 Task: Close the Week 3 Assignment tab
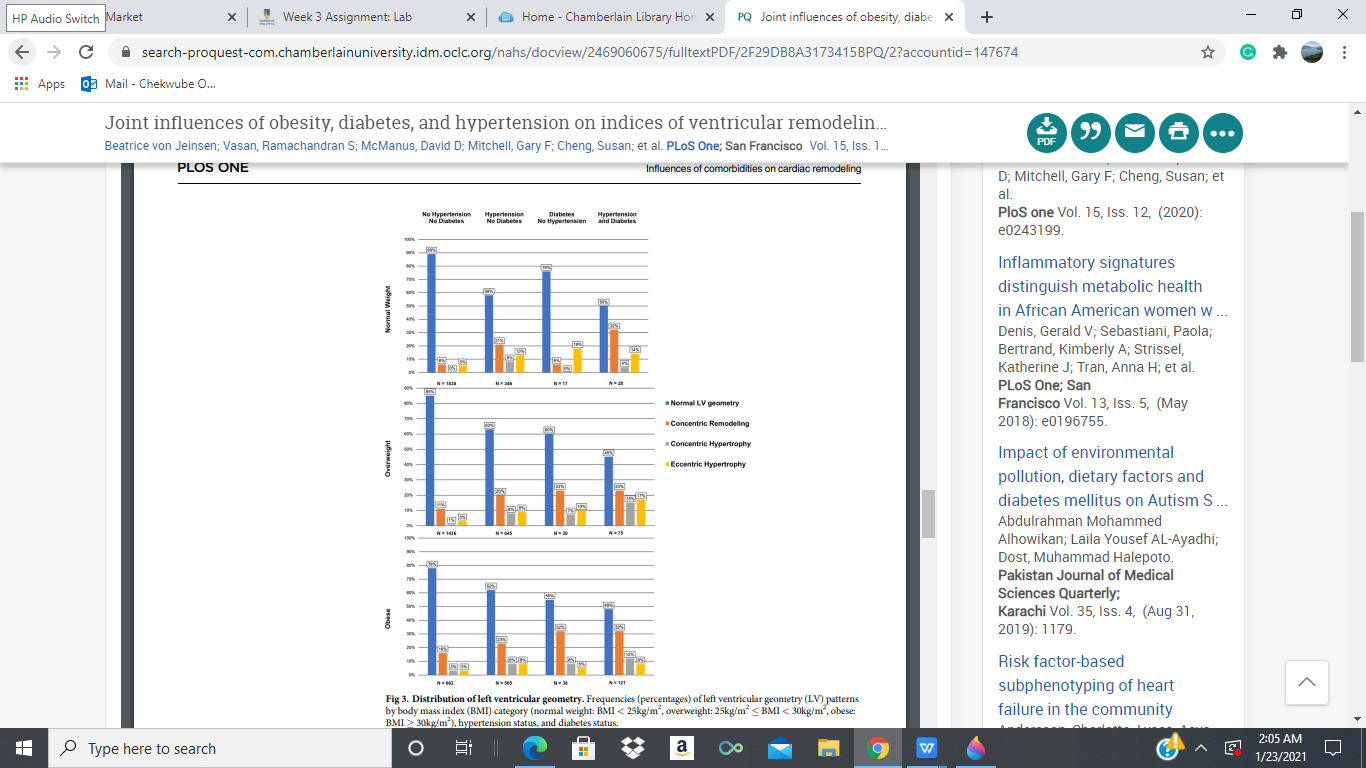[471, 17]
